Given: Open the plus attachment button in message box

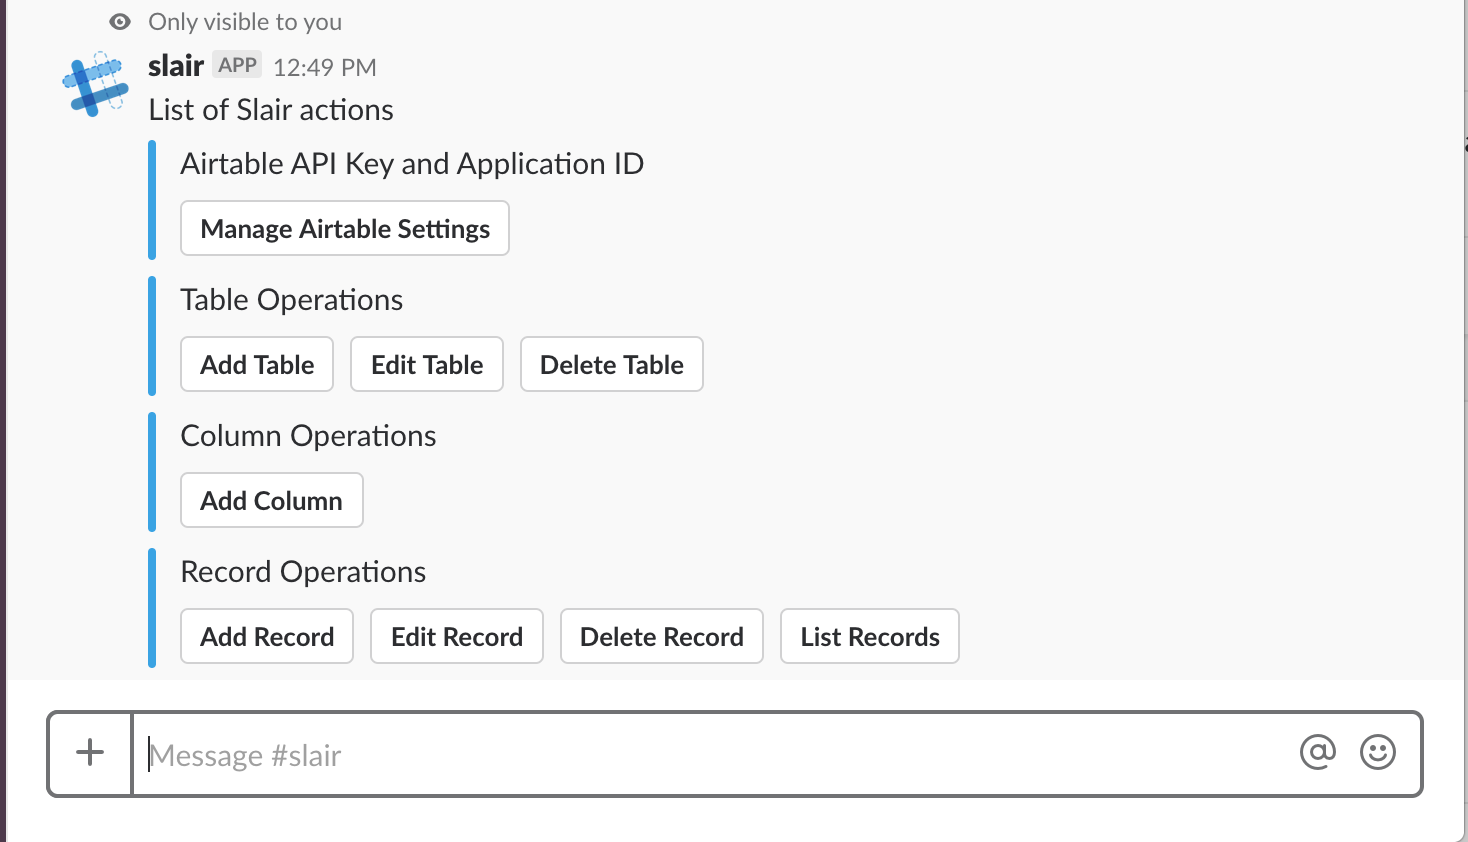Looking at the screenshot, I should tap(90, 753).
